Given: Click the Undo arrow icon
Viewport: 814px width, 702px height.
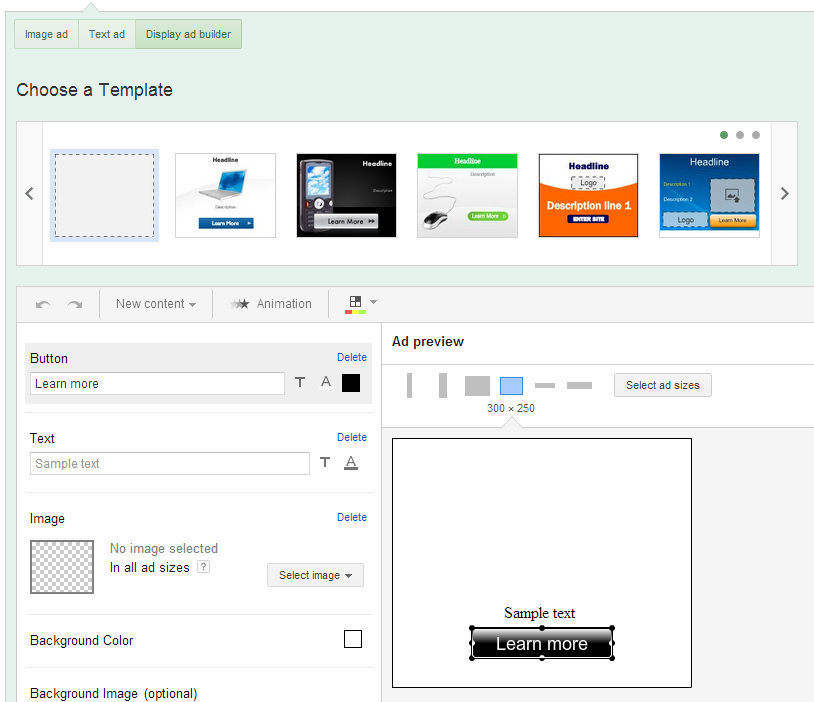Looking at the screenshot, I should (42, 304).
